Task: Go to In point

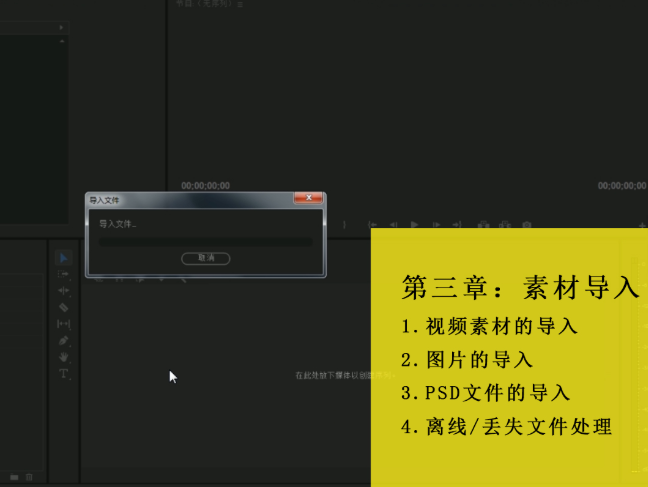Action: tap(372, 224)
